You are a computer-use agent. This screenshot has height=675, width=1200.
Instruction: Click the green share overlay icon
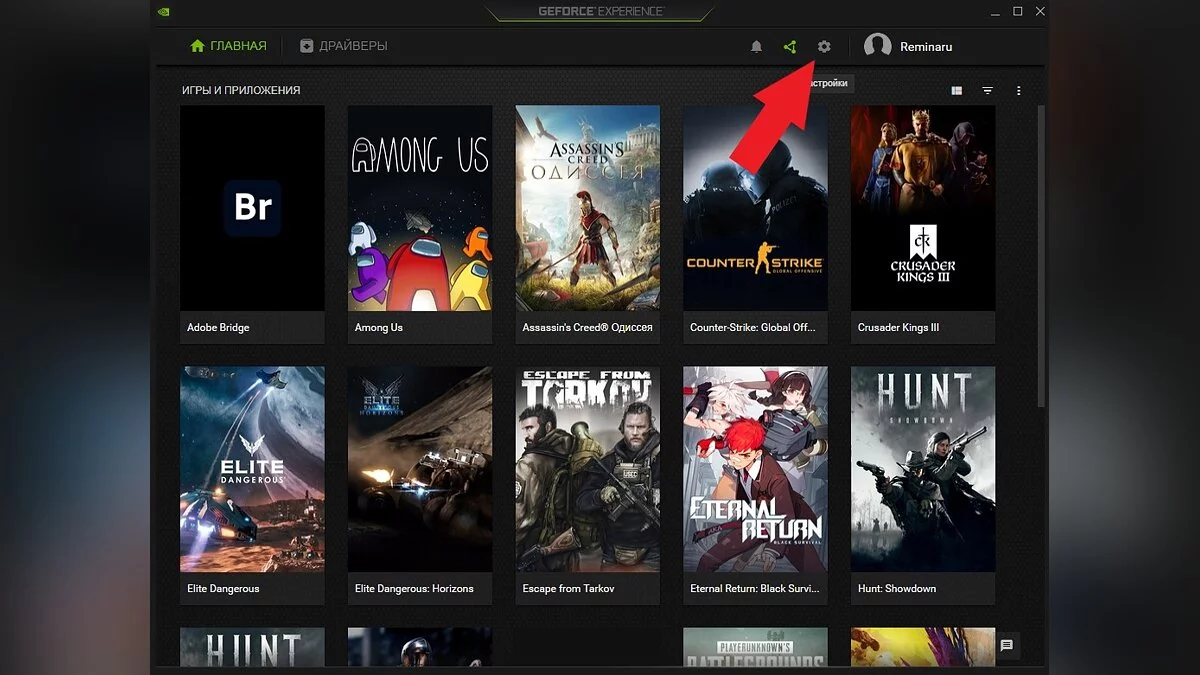point(790,46)
